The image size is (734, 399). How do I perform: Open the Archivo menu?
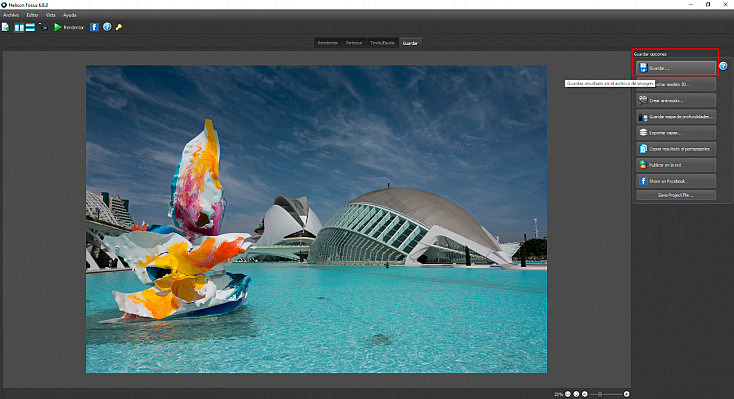pyautogui.click(x=11, y=15)
